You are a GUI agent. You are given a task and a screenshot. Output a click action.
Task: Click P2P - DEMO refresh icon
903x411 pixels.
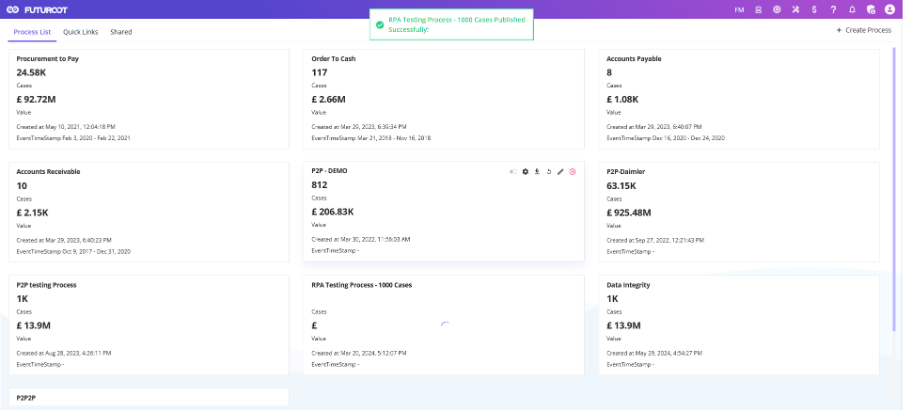click(549, 172)
